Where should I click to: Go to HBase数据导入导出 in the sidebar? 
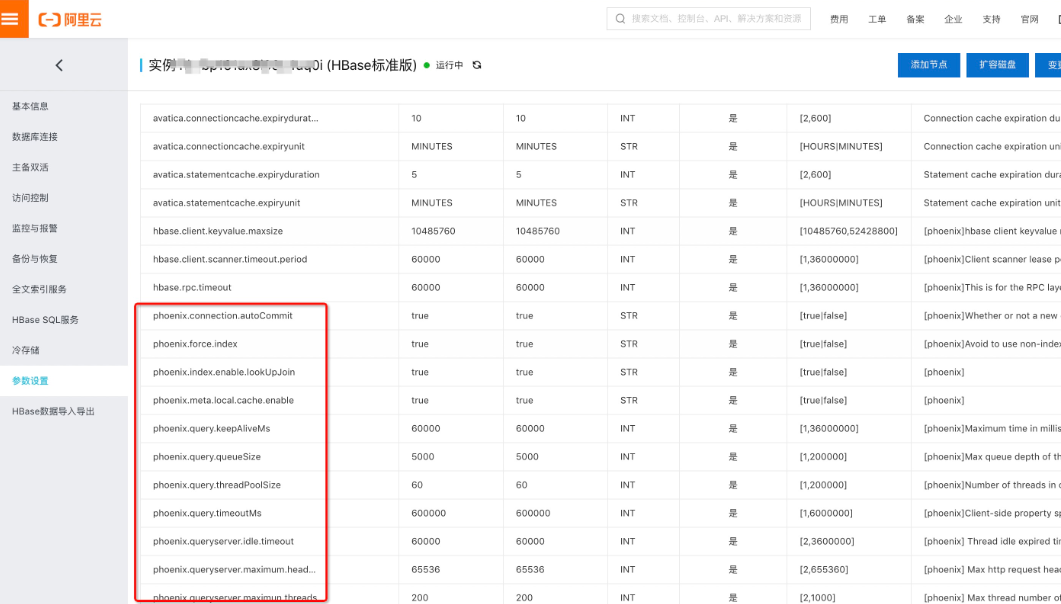(x=53, y=411)
